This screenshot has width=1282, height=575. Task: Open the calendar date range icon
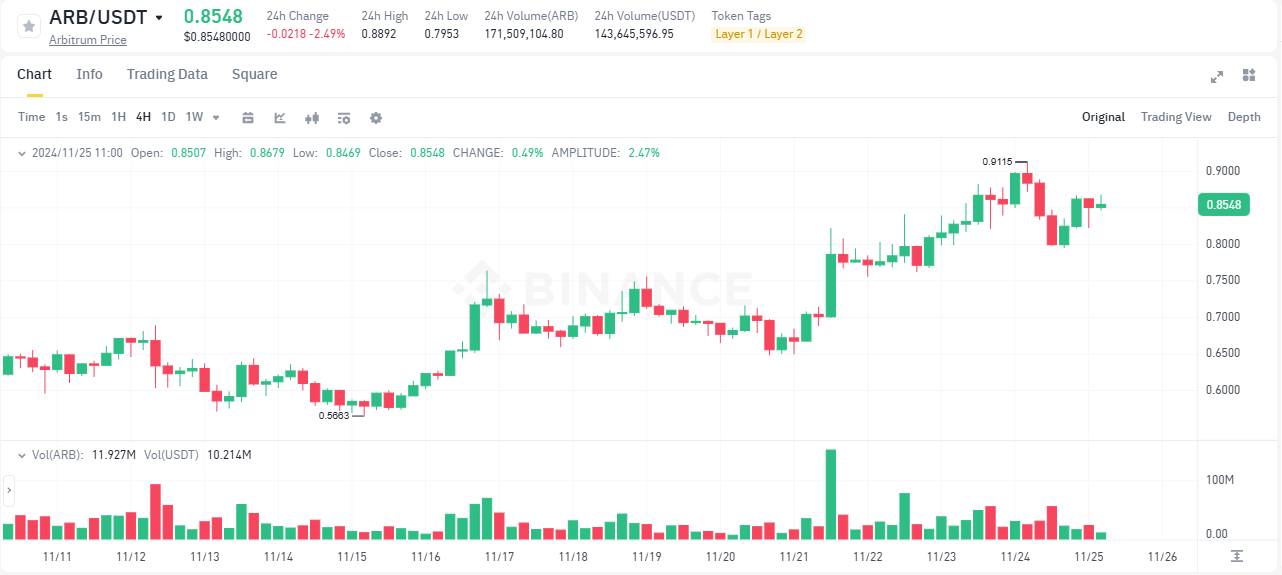tap(248, 117)
